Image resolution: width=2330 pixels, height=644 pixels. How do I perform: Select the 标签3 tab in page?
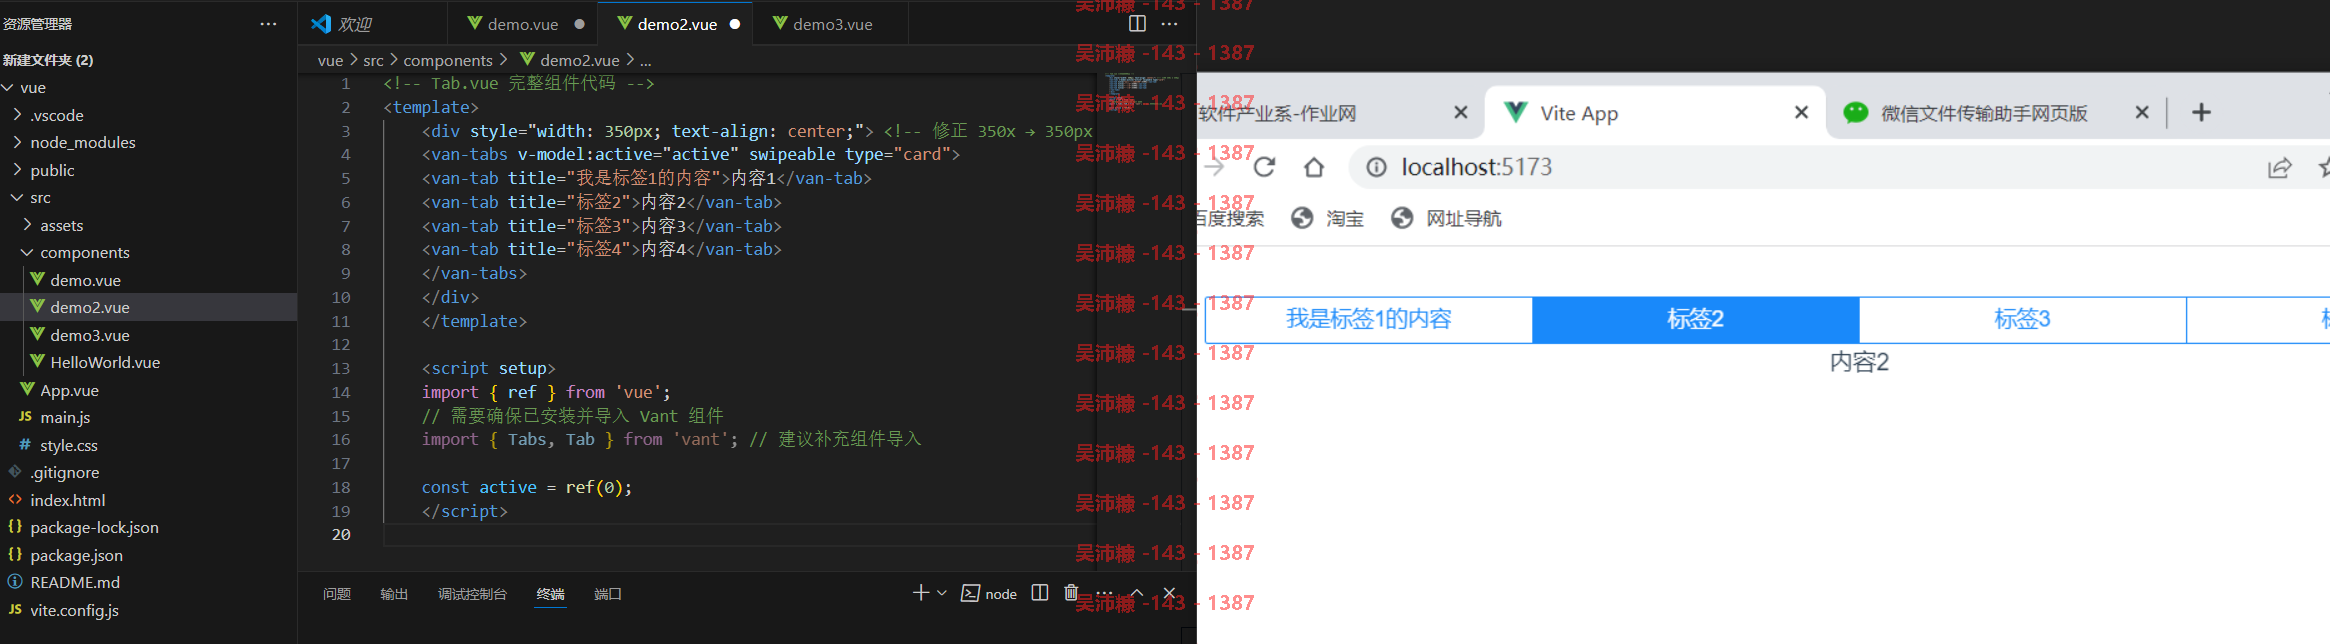coord(2022,319)
